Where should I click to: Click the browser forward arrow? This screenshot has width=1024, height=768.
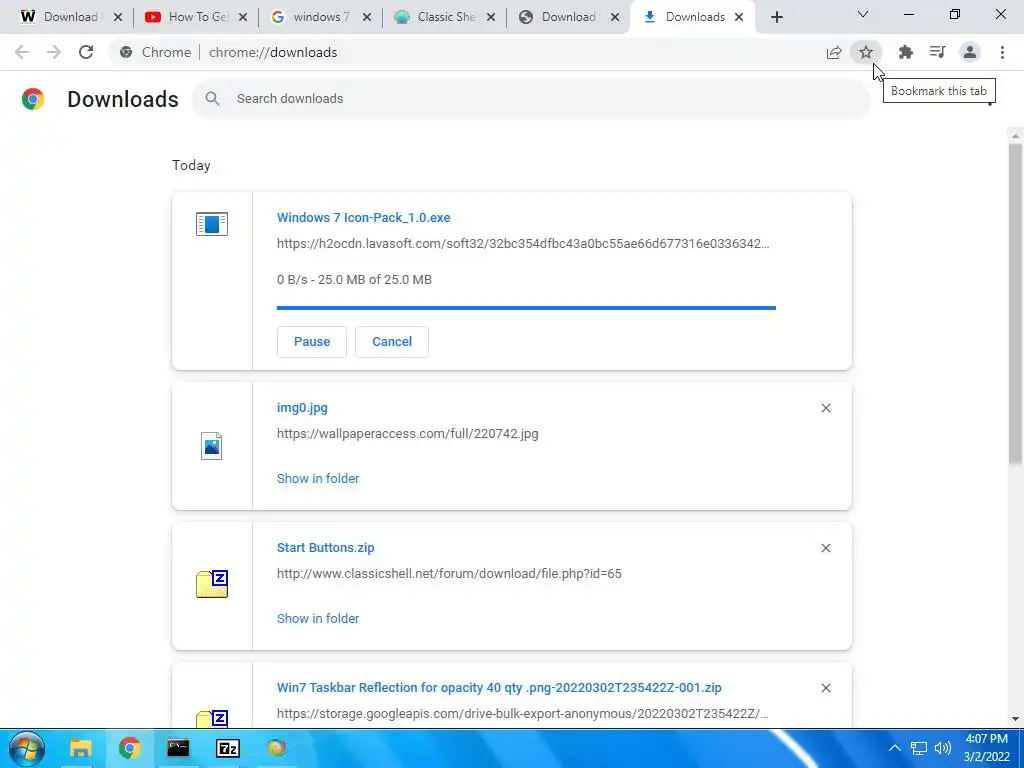[x=54, y=52]
